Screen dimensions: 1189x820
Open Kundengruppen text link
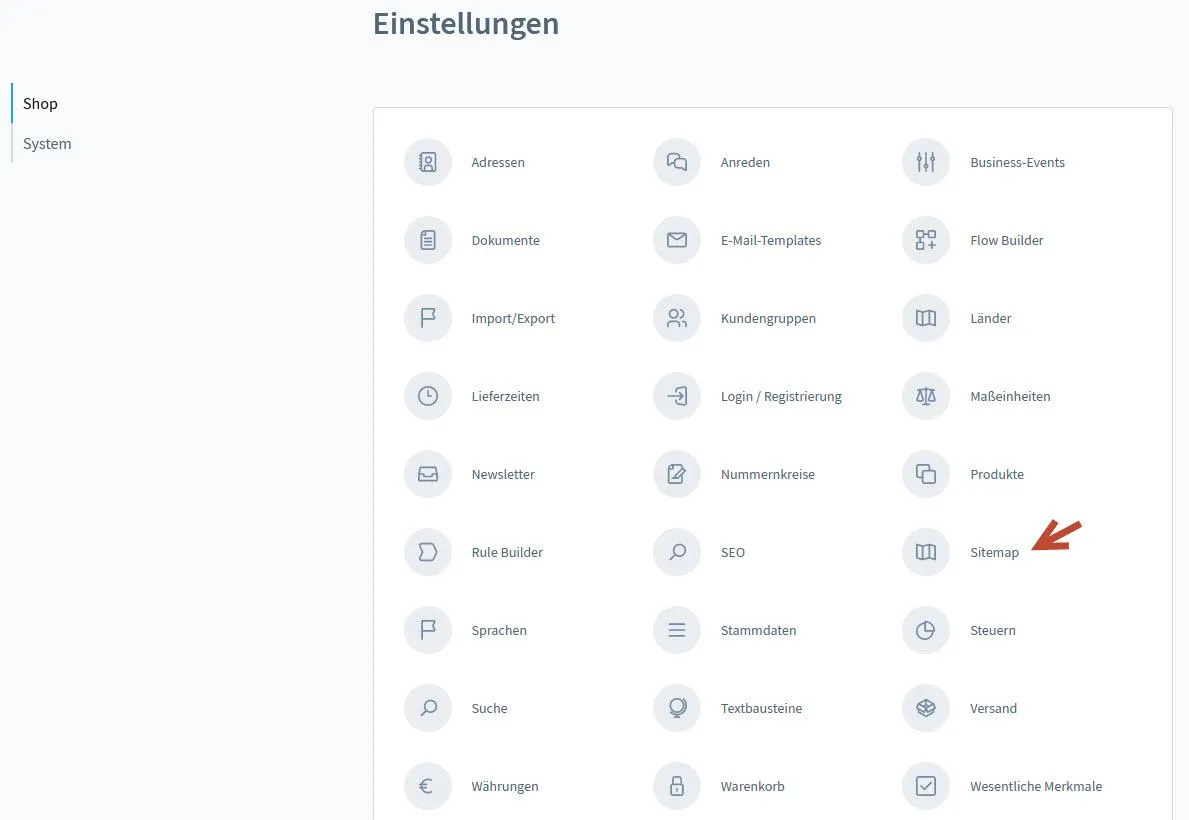tap(769, 319)
